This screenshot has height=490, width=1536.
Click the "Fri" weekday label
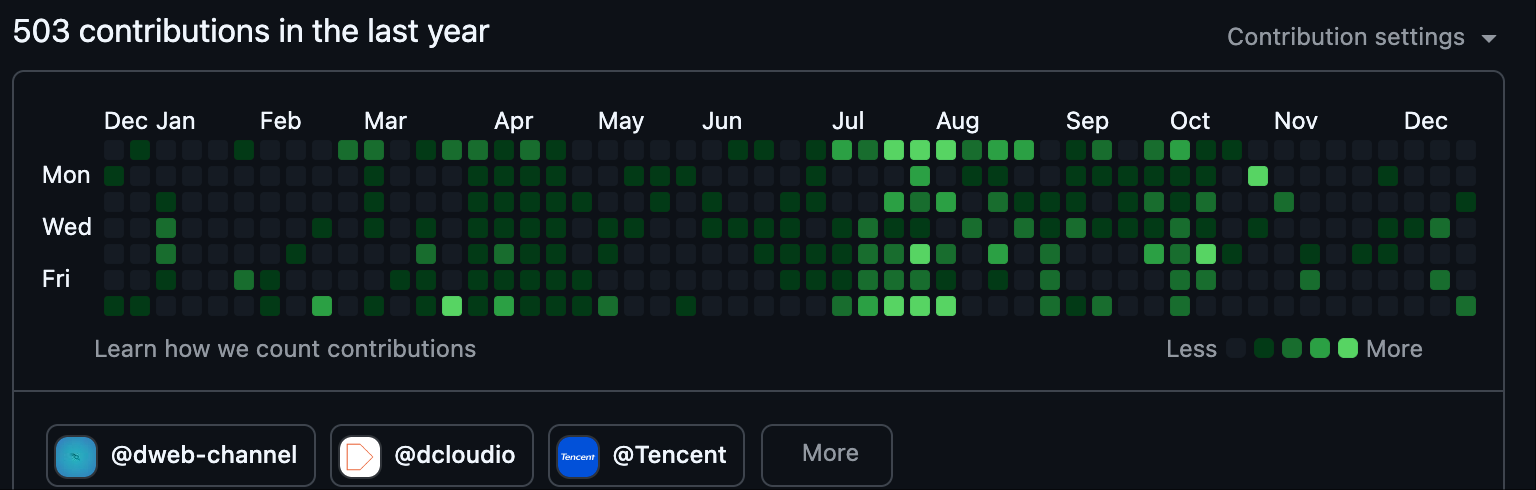pos(56,280)
